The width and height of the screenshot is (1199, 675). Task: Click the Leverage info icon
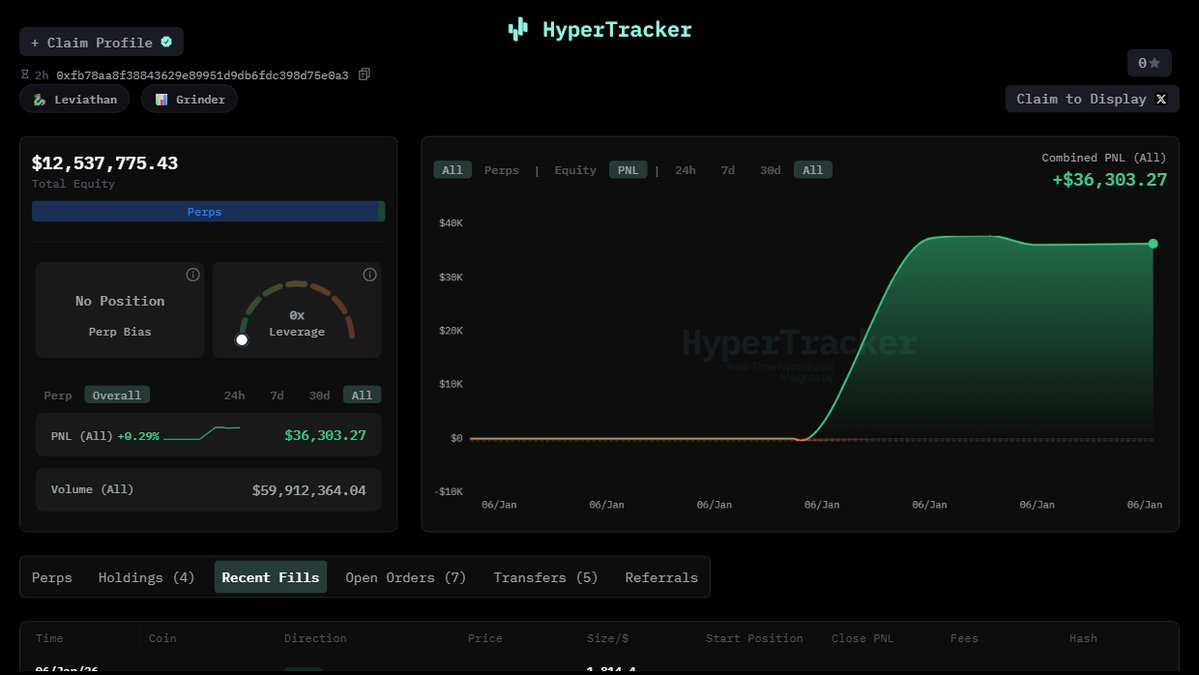(370, 275)
